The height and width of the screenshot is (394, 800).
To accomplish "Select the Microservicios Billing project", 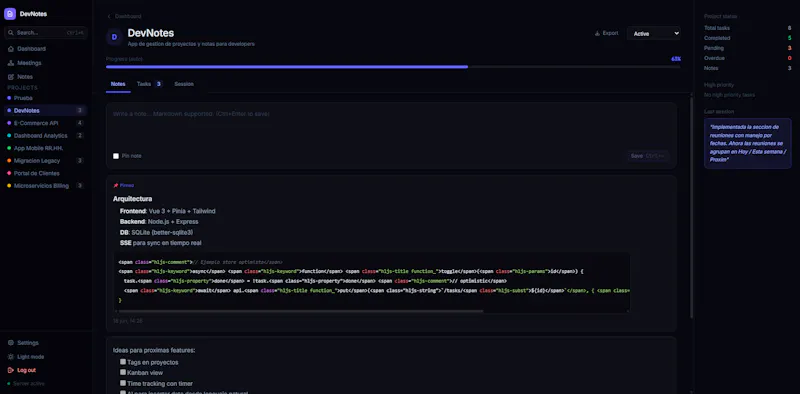I will tap(45, 186).
